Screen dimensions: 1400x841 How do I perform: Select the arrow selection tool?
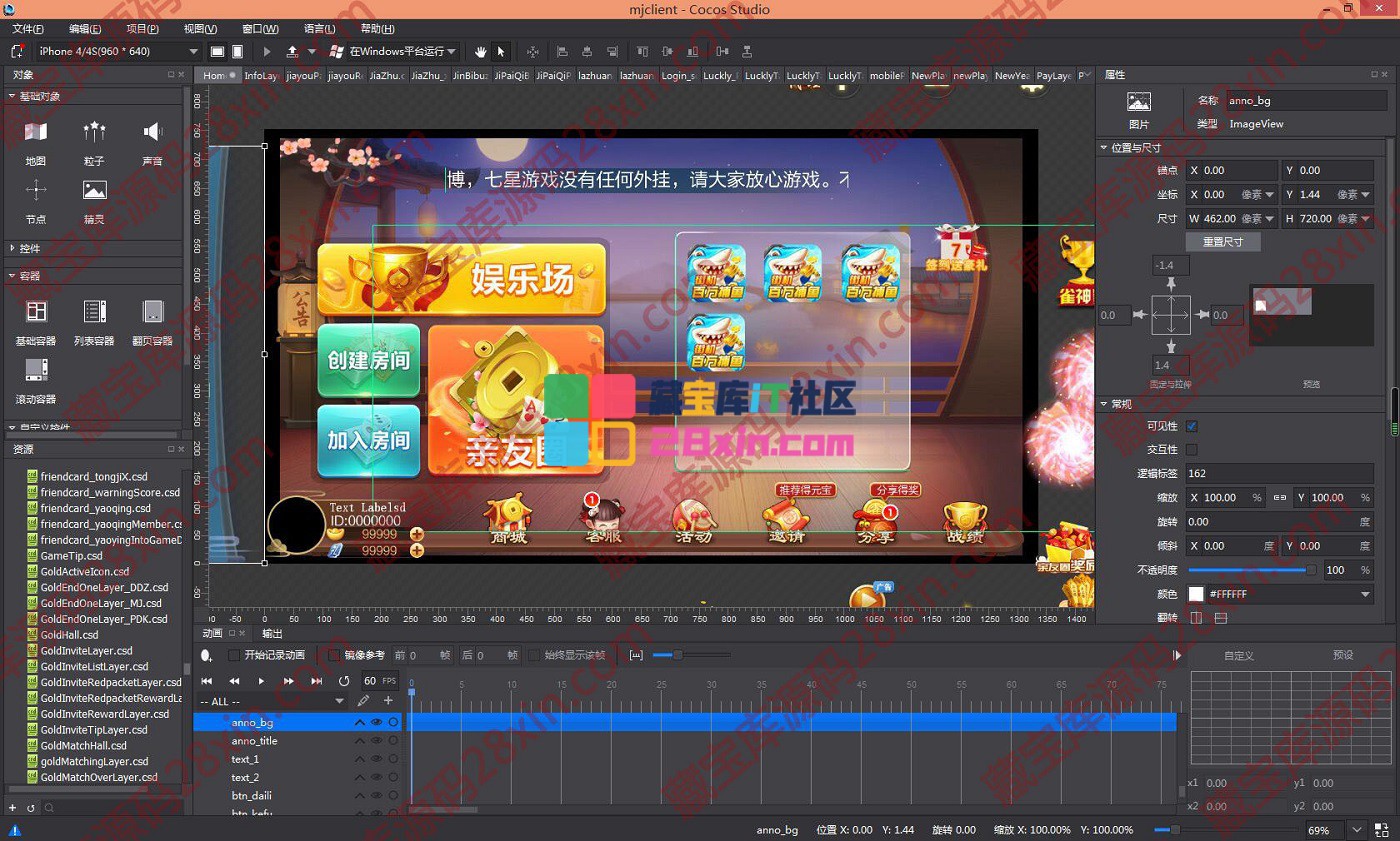501,51
